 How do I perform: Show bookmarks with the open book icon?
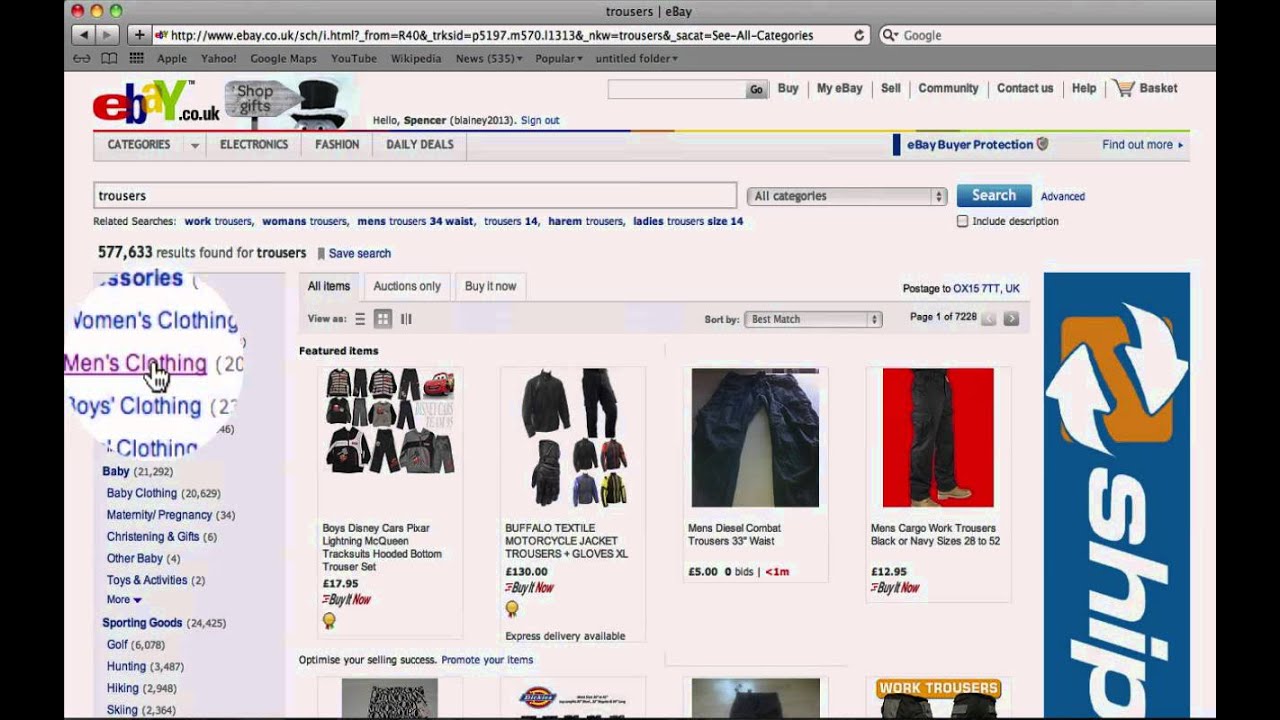coord(109,58)
